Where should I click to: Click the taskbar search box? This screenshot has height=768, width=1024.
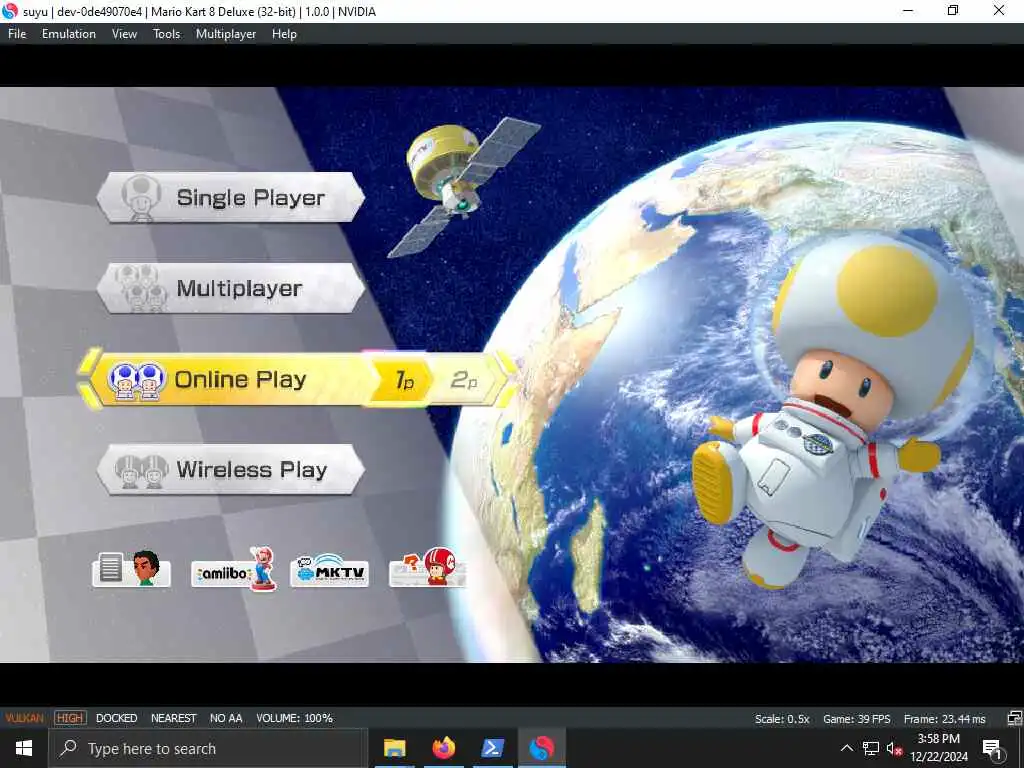[x=209, y=748]
